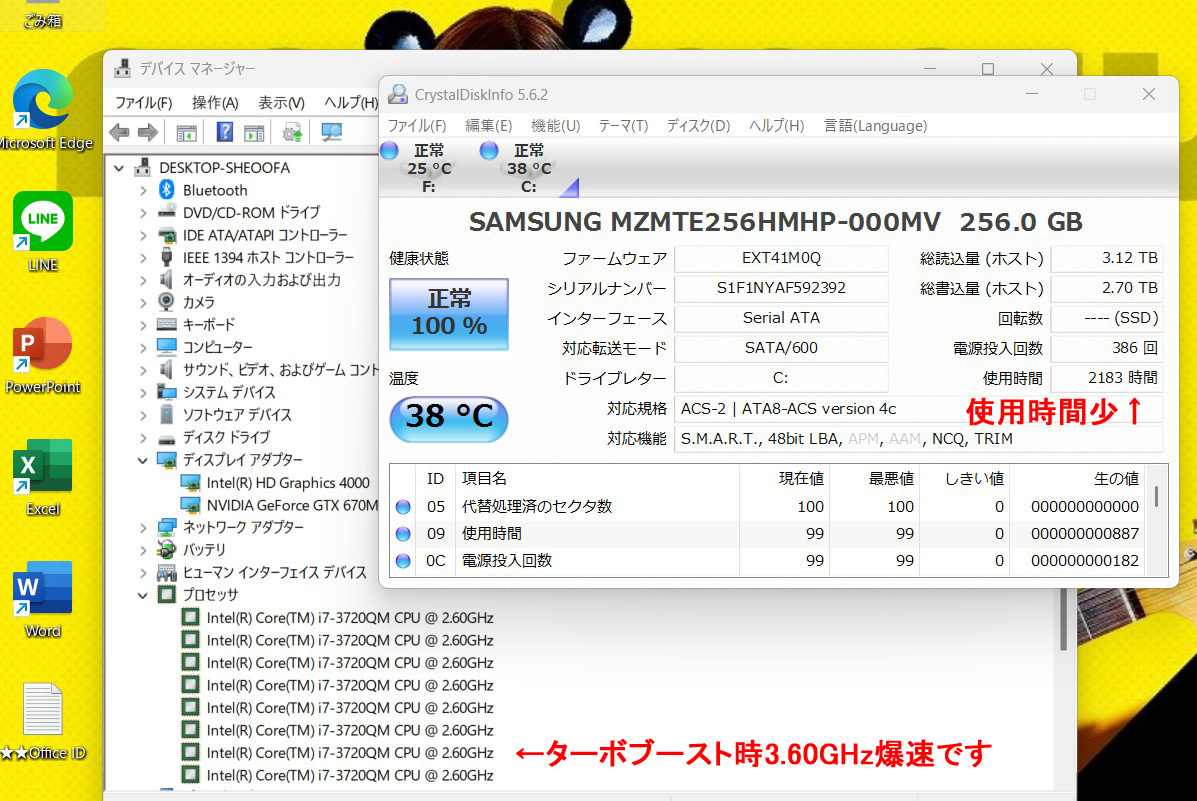Click the monitor scan icon in Device Manager toolbar
Screen dimensions: 1197x801
click(332, 132)
